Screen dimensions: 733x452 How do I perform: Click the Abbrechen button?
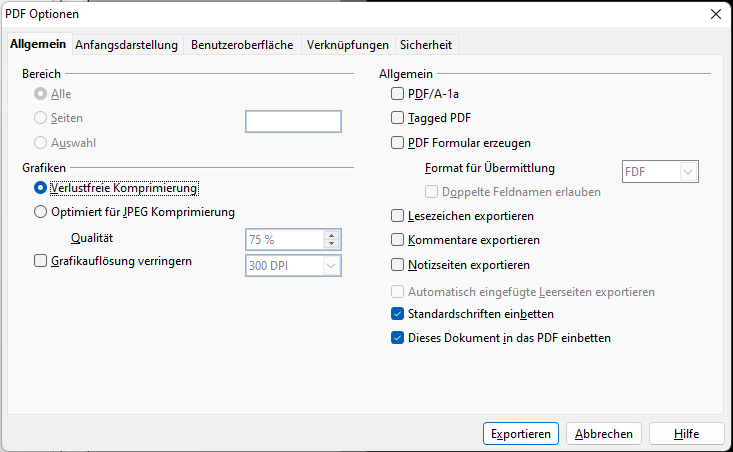(x=604, y=434)
